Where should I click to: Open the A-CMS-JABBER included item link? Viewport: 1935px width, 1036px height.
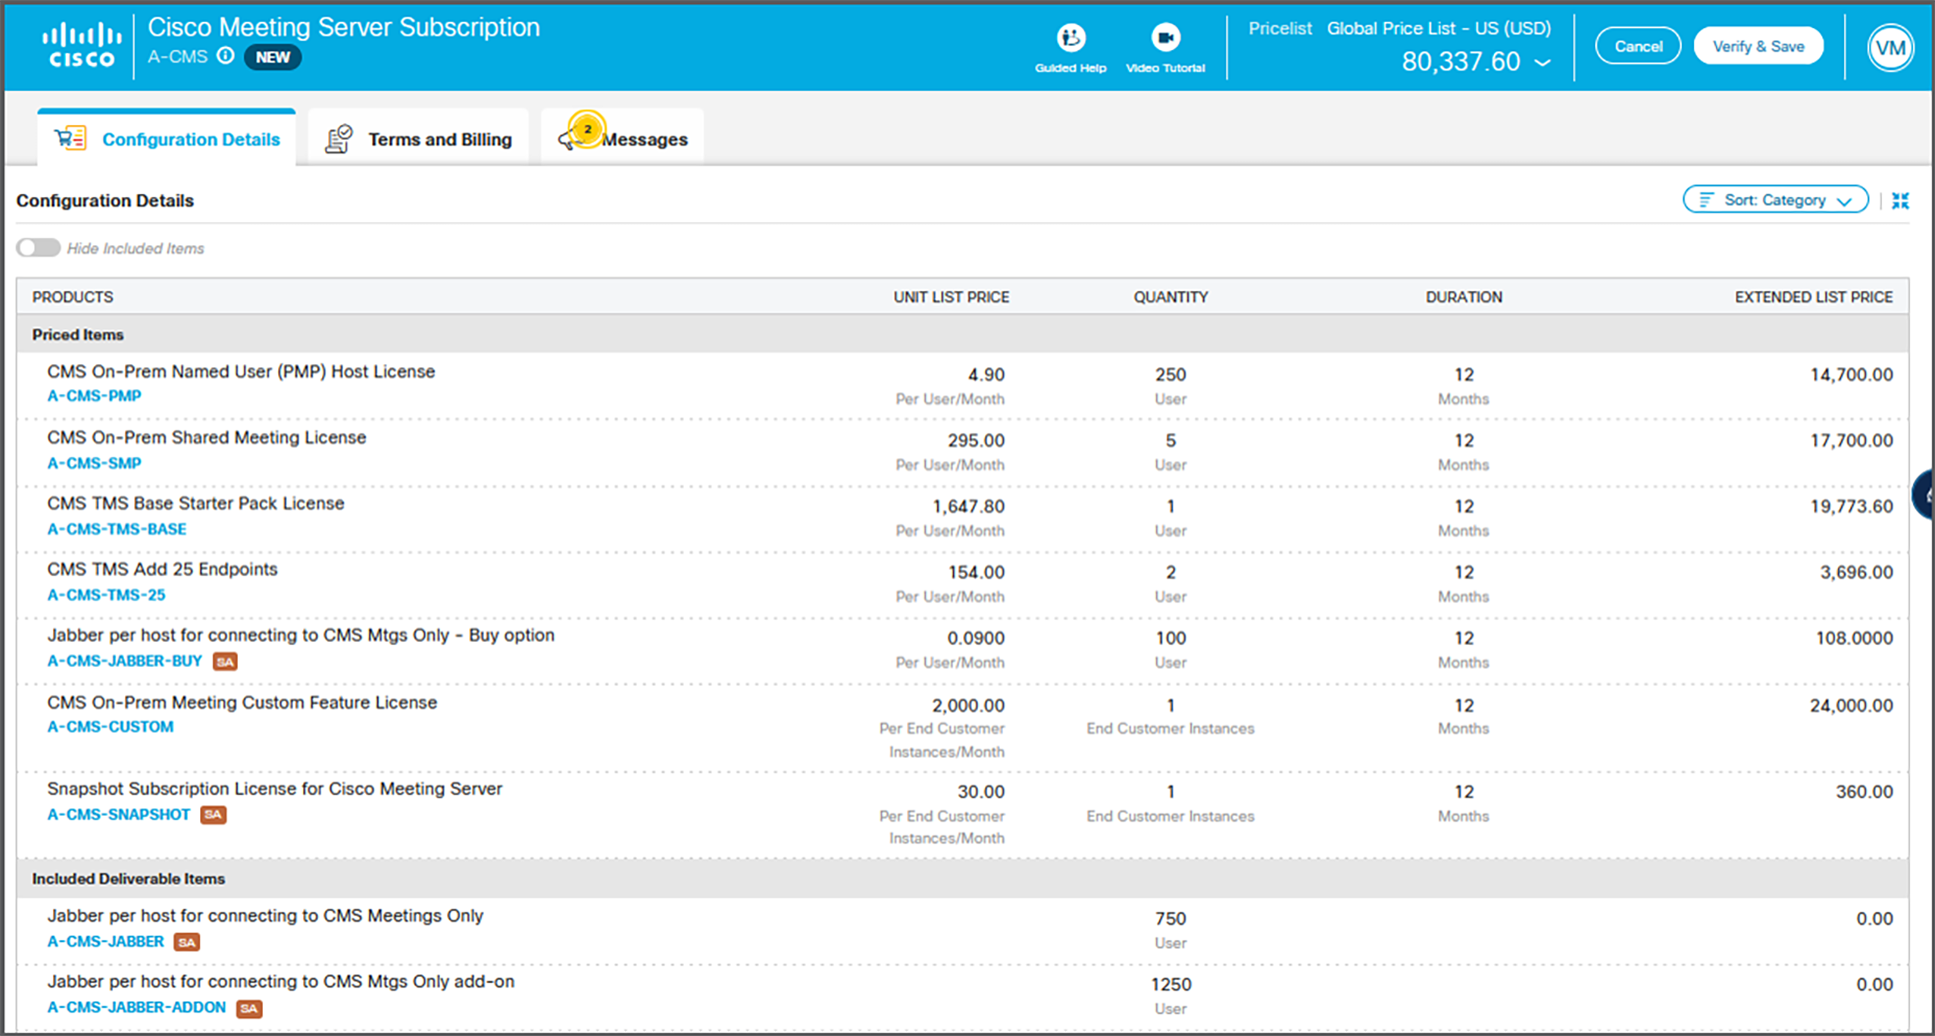pyautogui.click(x=105, y=942)
